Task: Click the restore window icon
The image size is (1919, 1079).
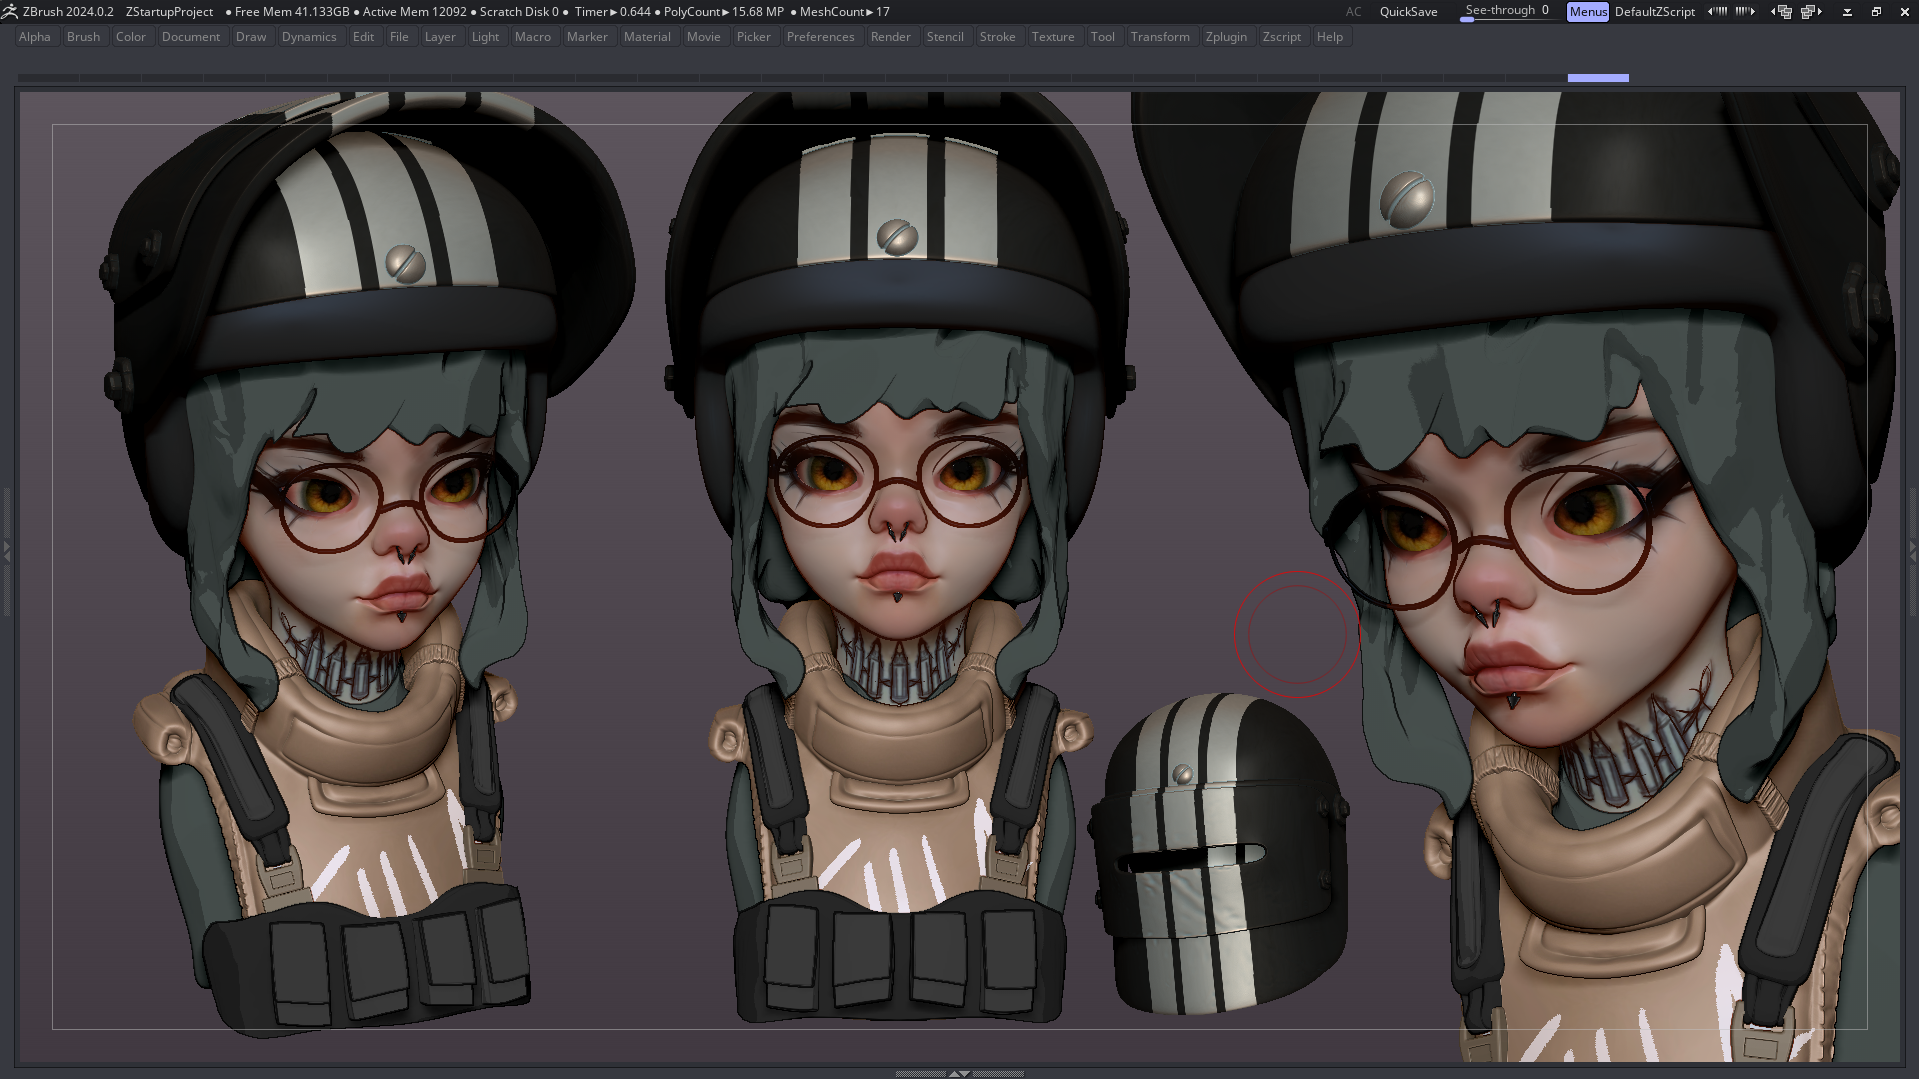Action: tap(1876, 12)
